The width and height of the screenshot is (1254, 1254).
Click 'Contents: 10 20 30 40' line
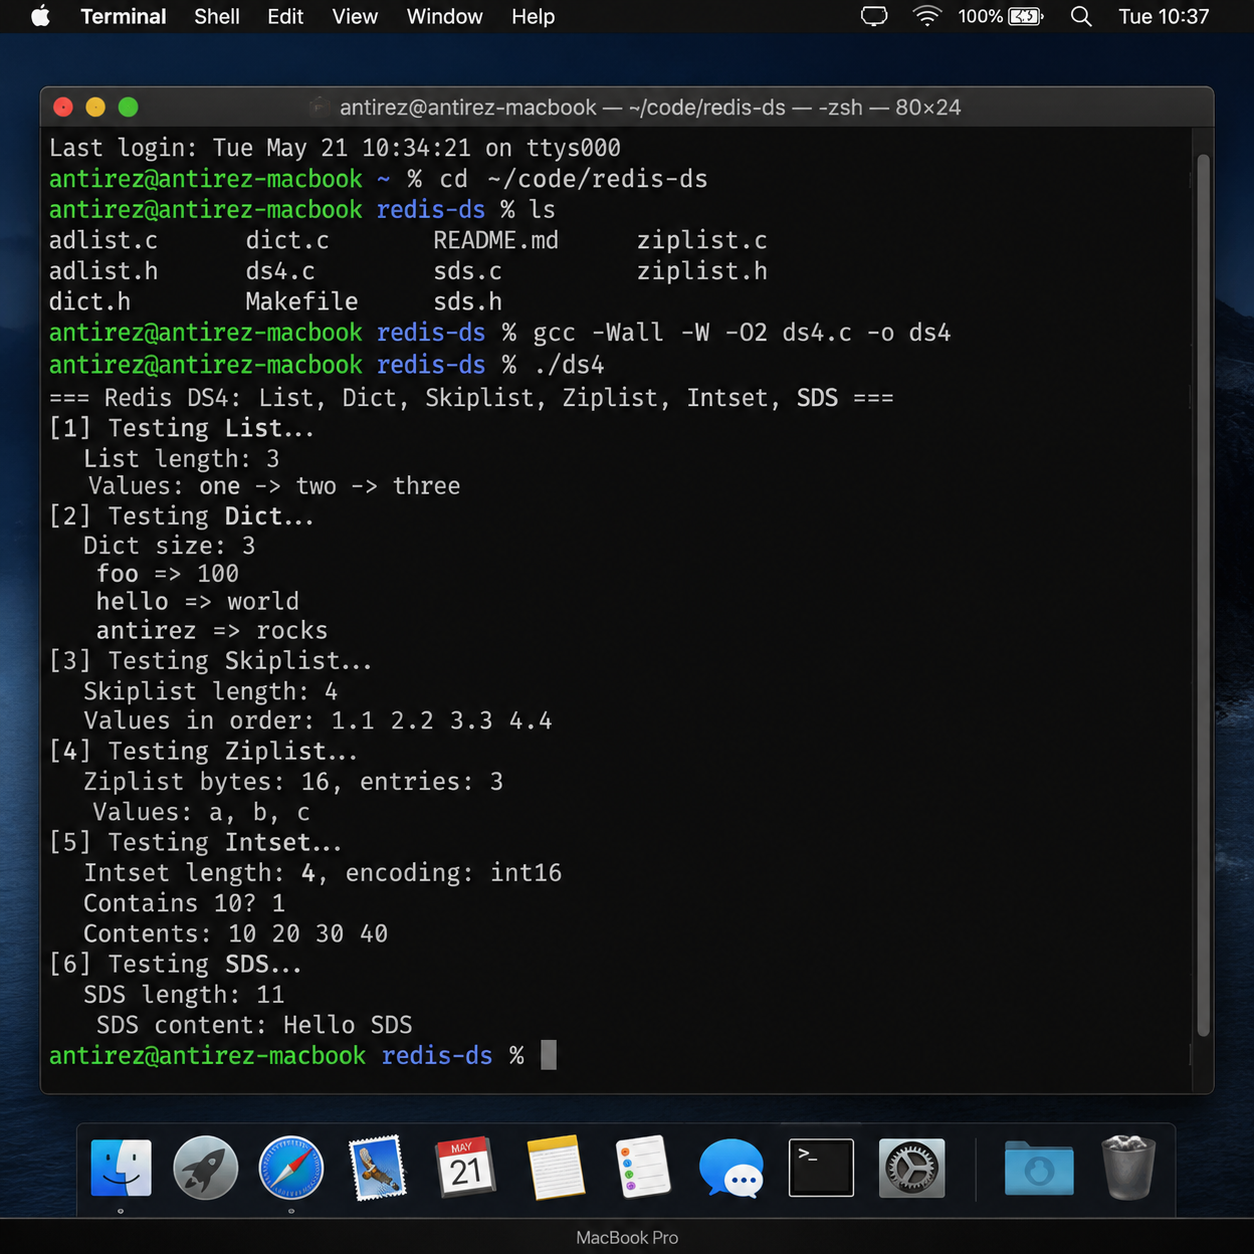(235, 934)
